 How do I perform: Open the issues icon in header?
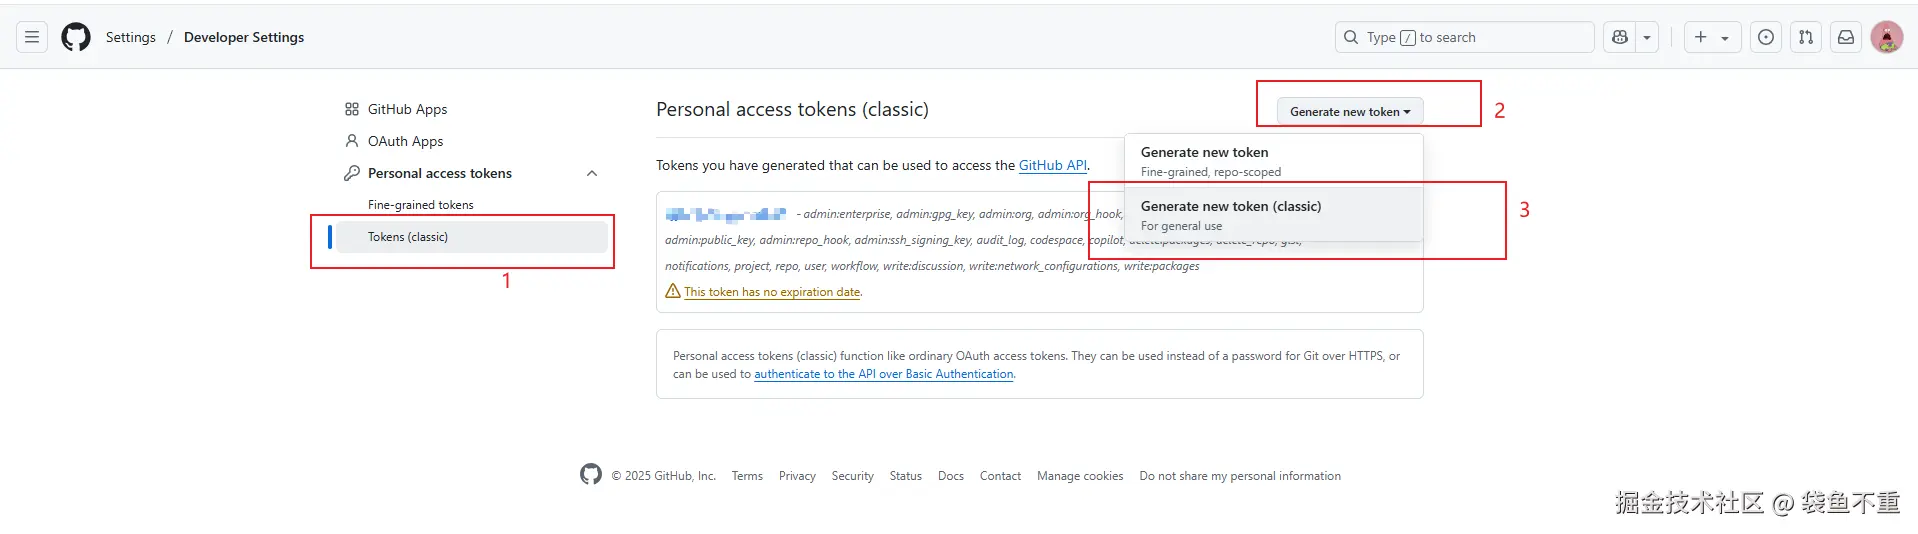pyautogui.click(x=1766, y=37)
